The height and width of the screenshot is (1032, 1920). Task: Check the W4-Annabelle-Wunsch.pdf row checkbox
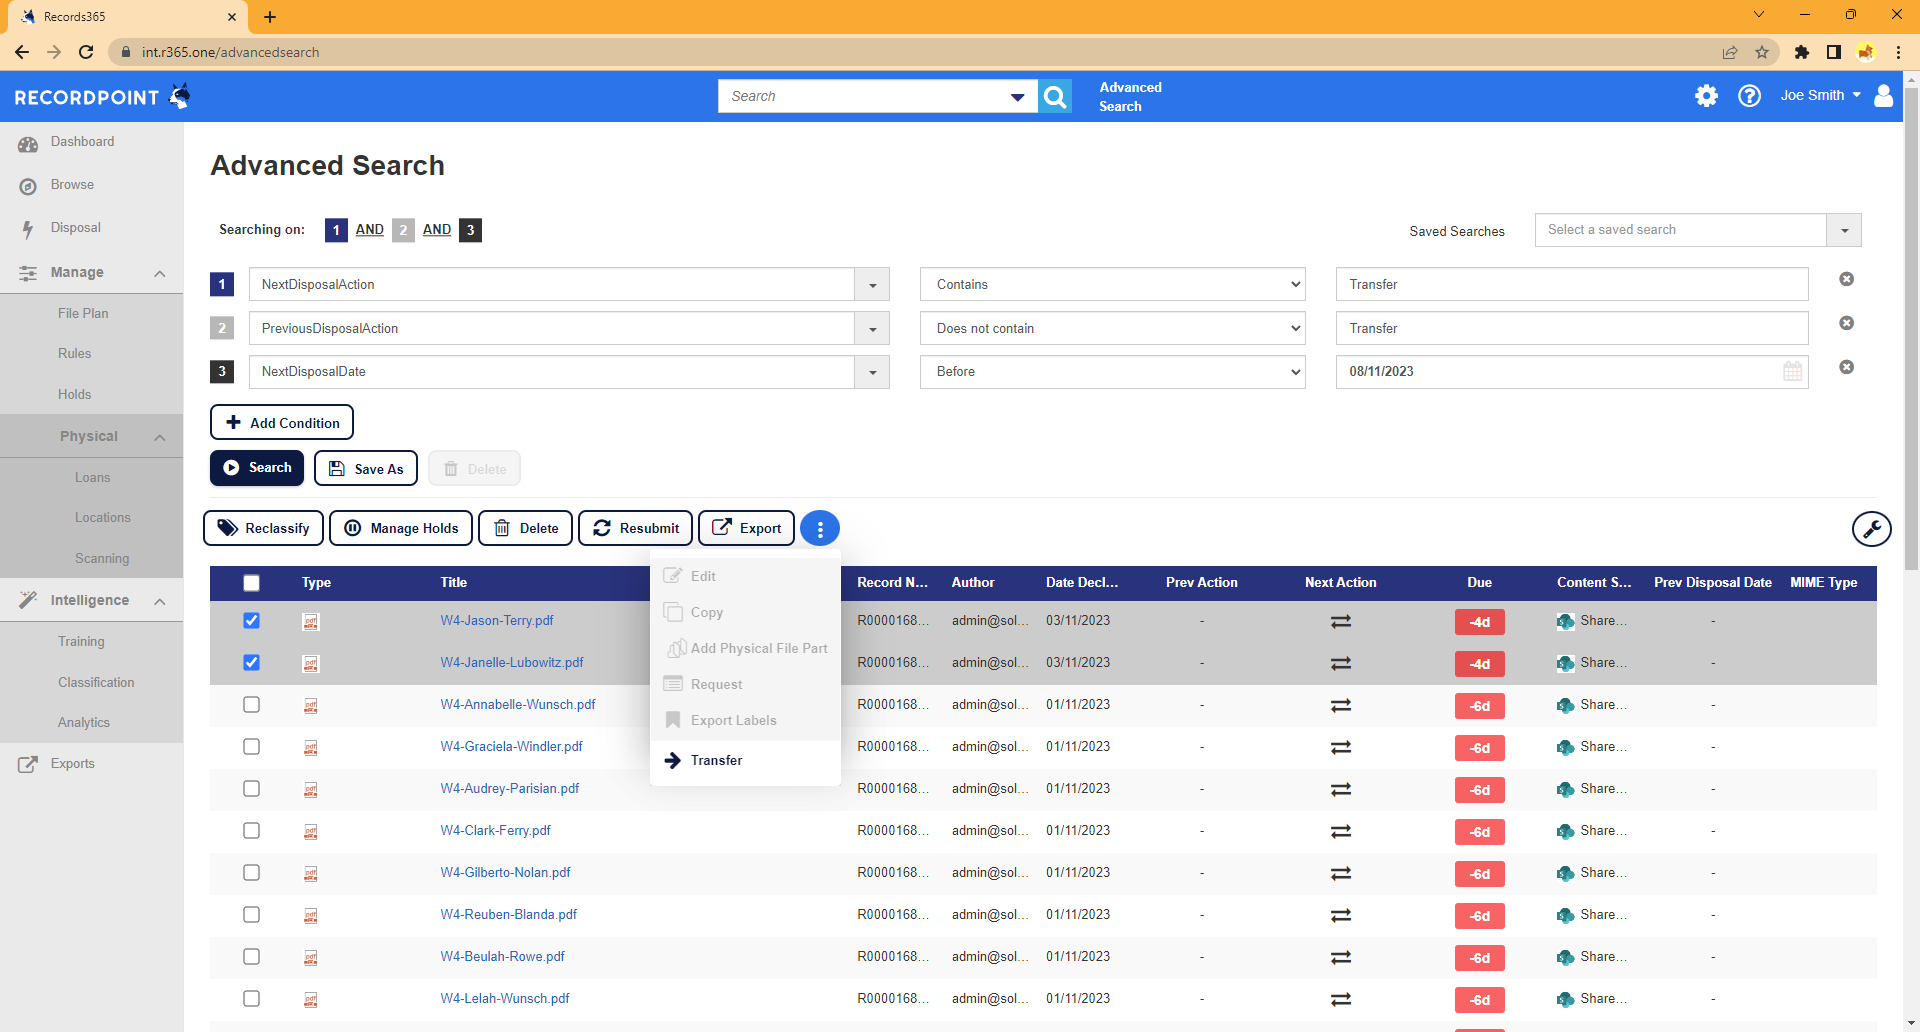(x=251, y=705)
